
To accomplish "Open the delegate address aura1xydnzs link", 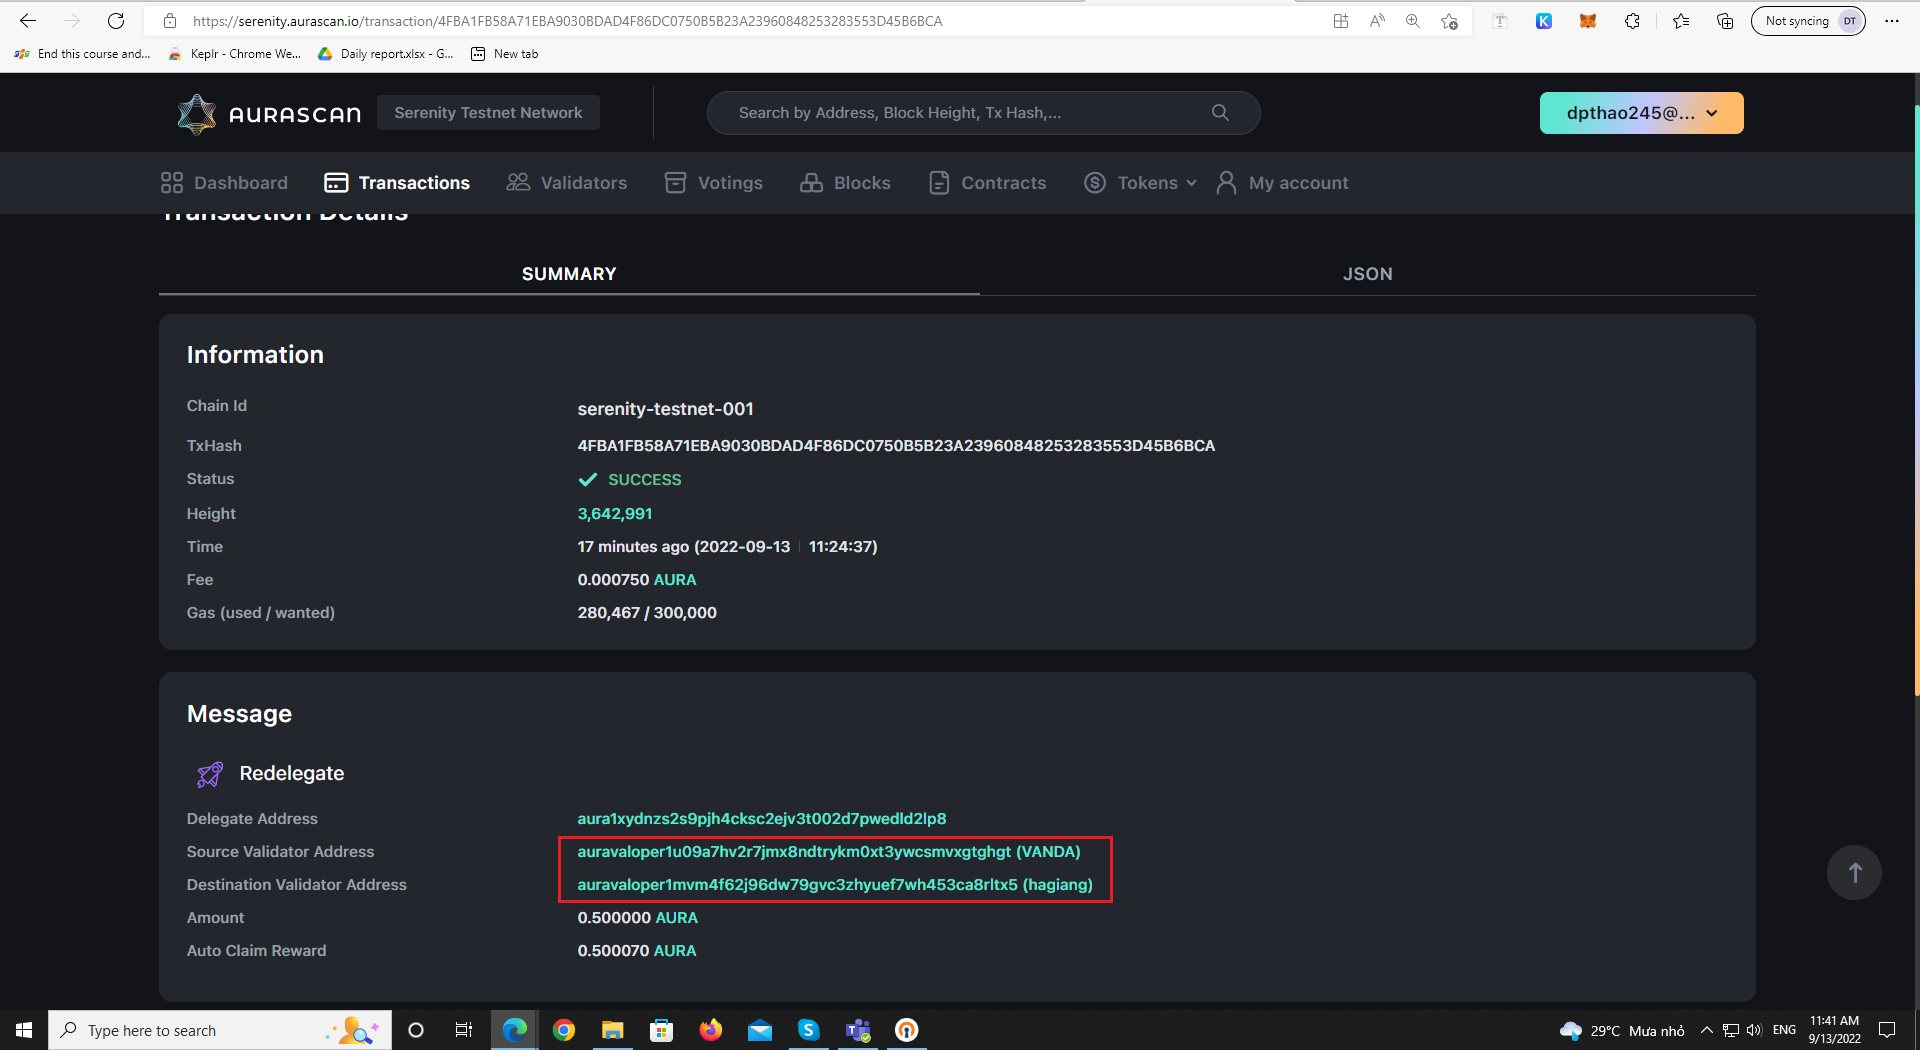I will [x=761, y=818].
